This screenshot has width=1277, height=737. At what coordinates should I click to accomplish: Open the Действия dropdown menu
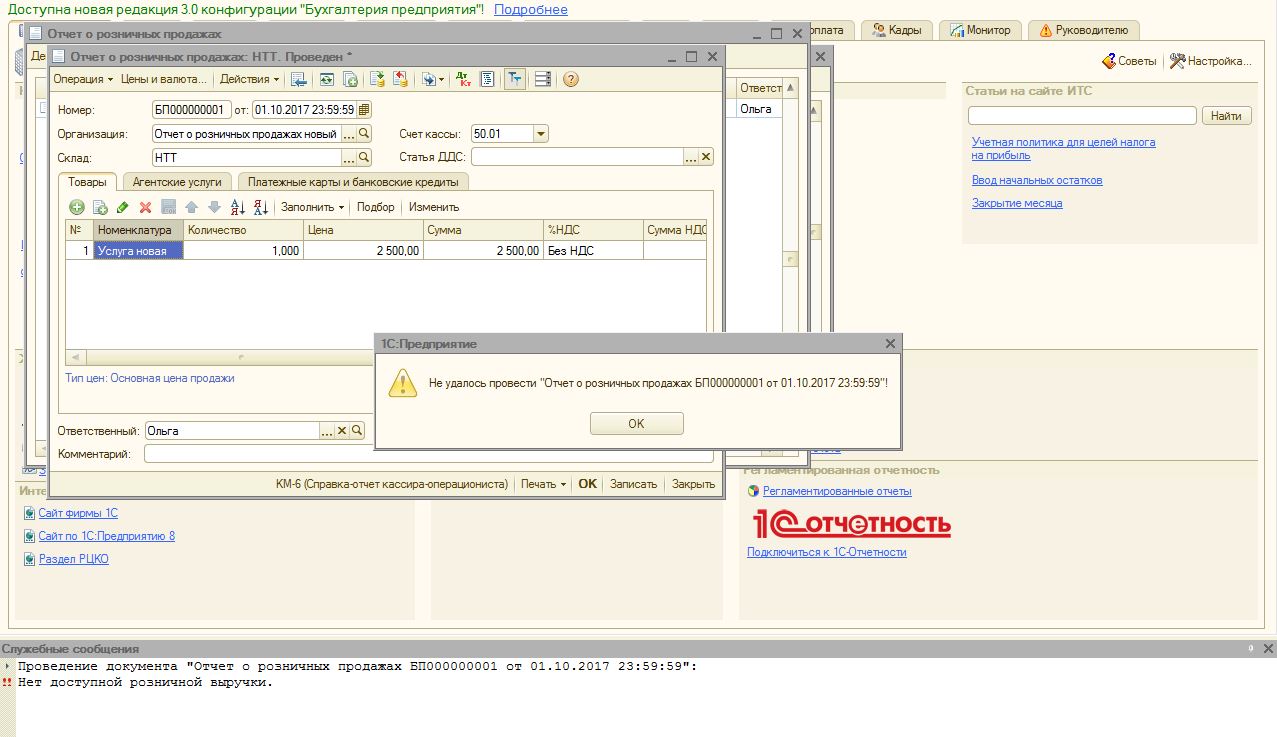coord(250,79)
